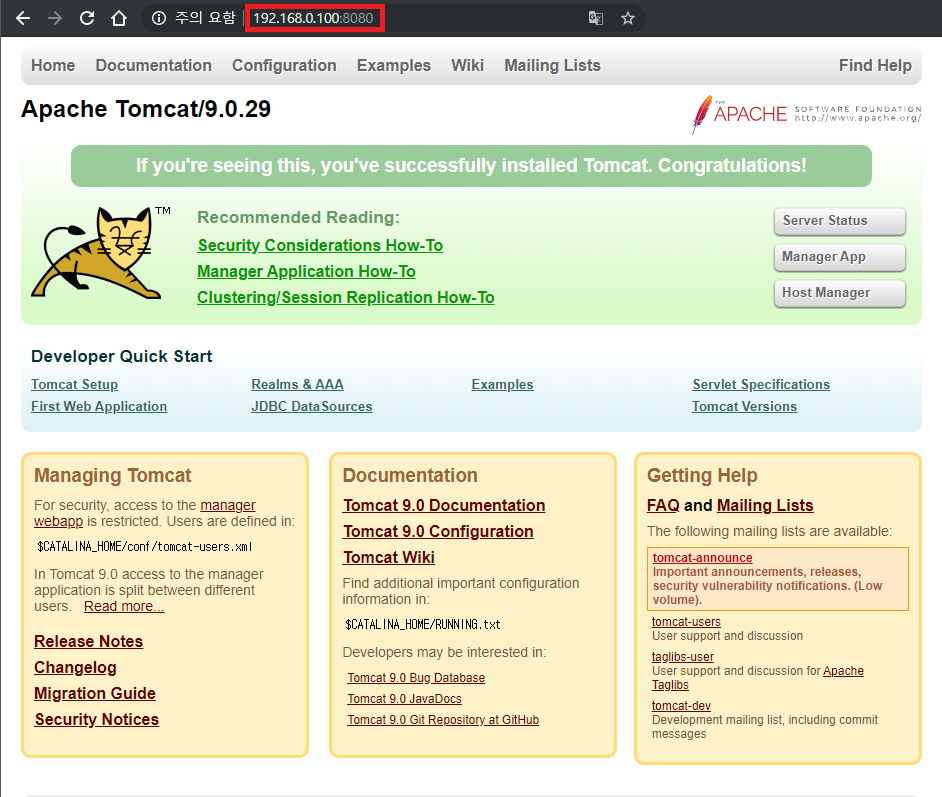Open the Migration Guide link

(95, 694)
